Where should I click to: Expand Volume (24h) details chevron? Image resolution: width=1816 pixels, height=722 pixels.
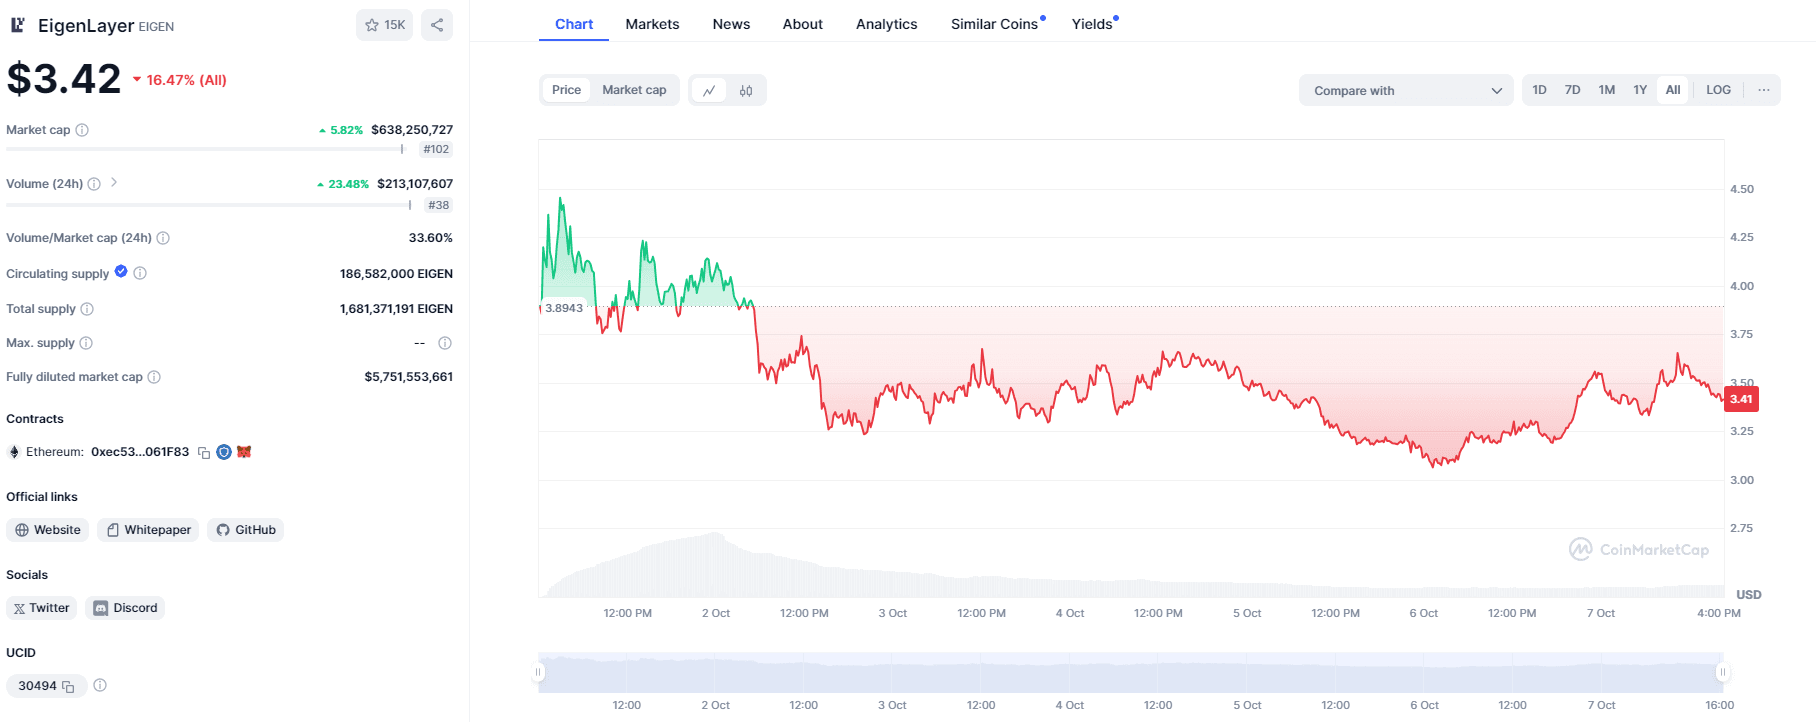coord(114,182)
